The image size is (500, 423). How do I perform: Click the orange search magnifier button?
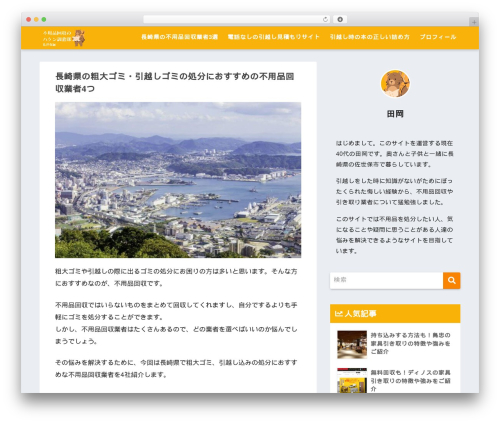click(x=452, y=280)
